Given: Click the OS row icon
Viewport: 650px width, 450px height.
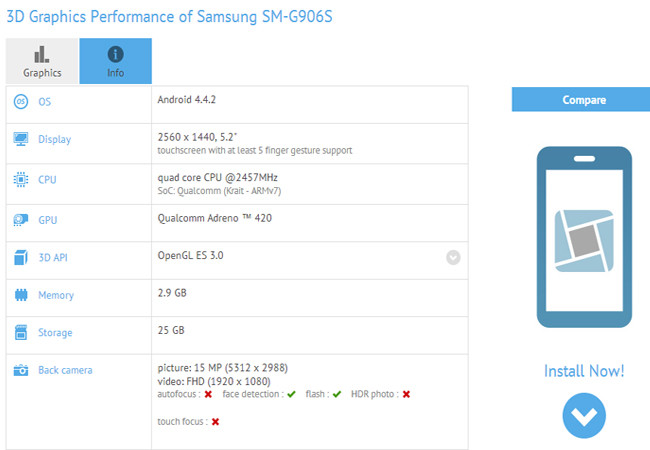Looking at the screenshot, I should click(21, 102).
